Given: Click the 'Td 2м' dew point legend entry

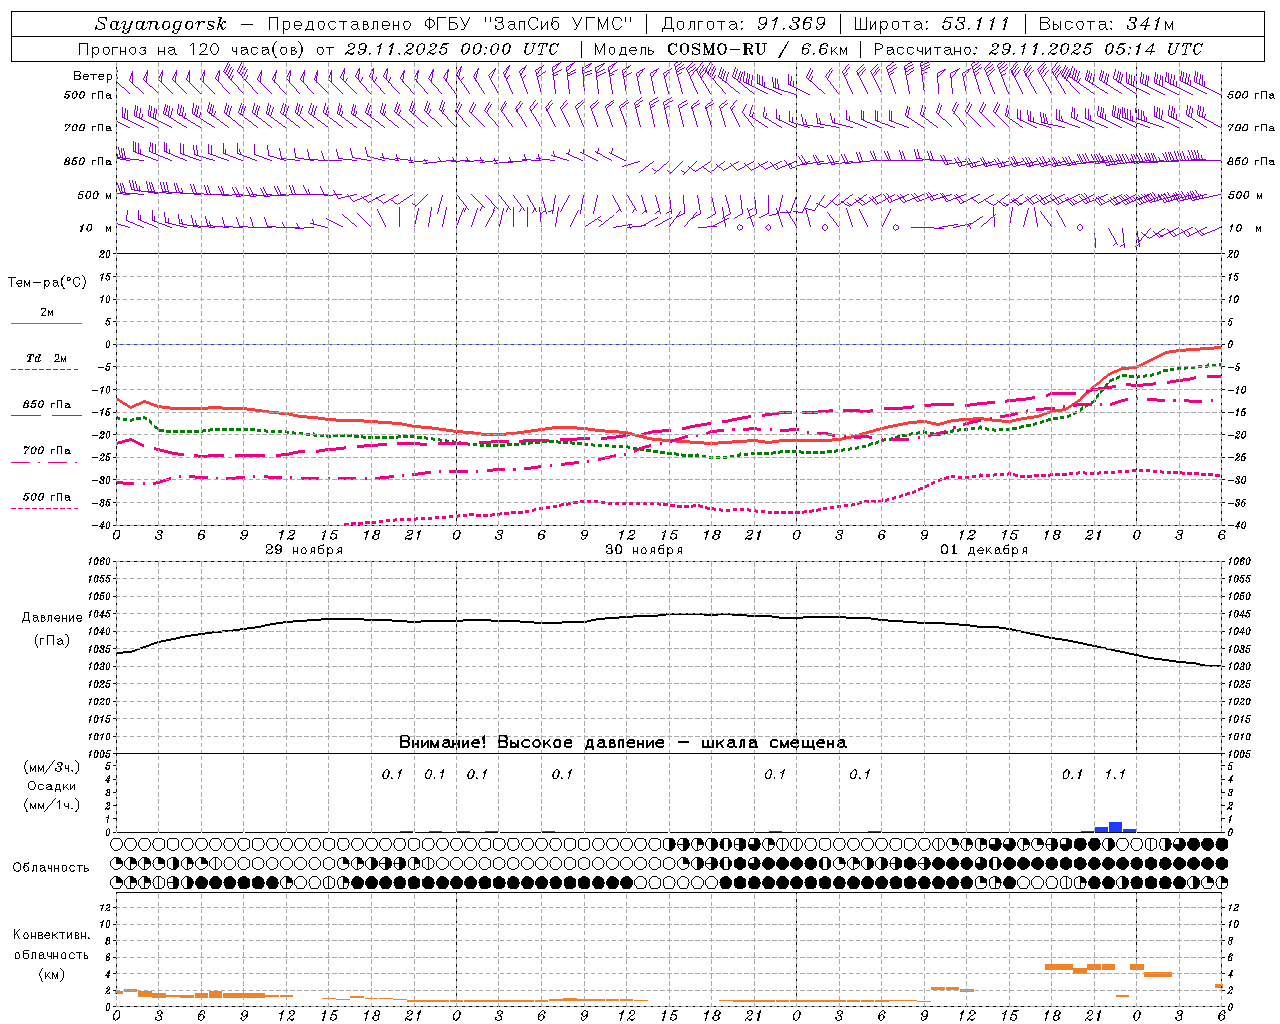Looking at the screenshot, I should pyautogui.click(x=47, y=358).
